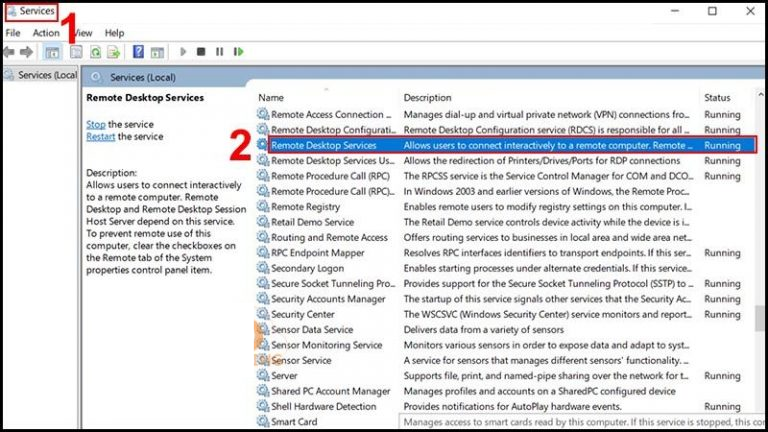Click the vertical scrollbar thumb of services list
768x432 pixels.
pyautogui.click(x=760, y=318)
